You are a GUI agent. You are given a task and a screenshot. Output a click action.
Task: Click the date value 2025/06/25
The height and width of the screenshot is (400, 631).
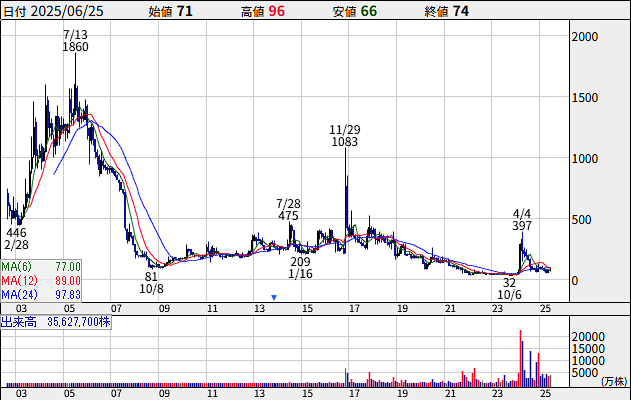pos(67,11)
